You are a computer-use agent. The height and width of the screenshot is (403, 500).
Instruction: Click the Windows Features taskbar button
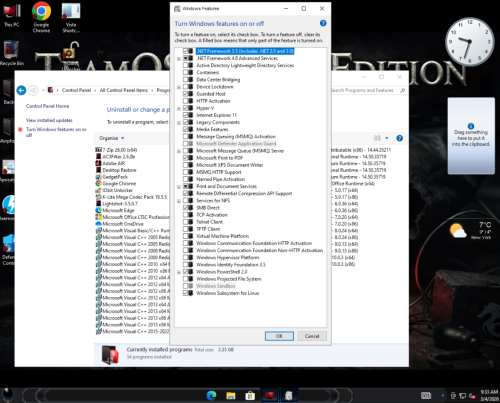click(x=289, y=396)
